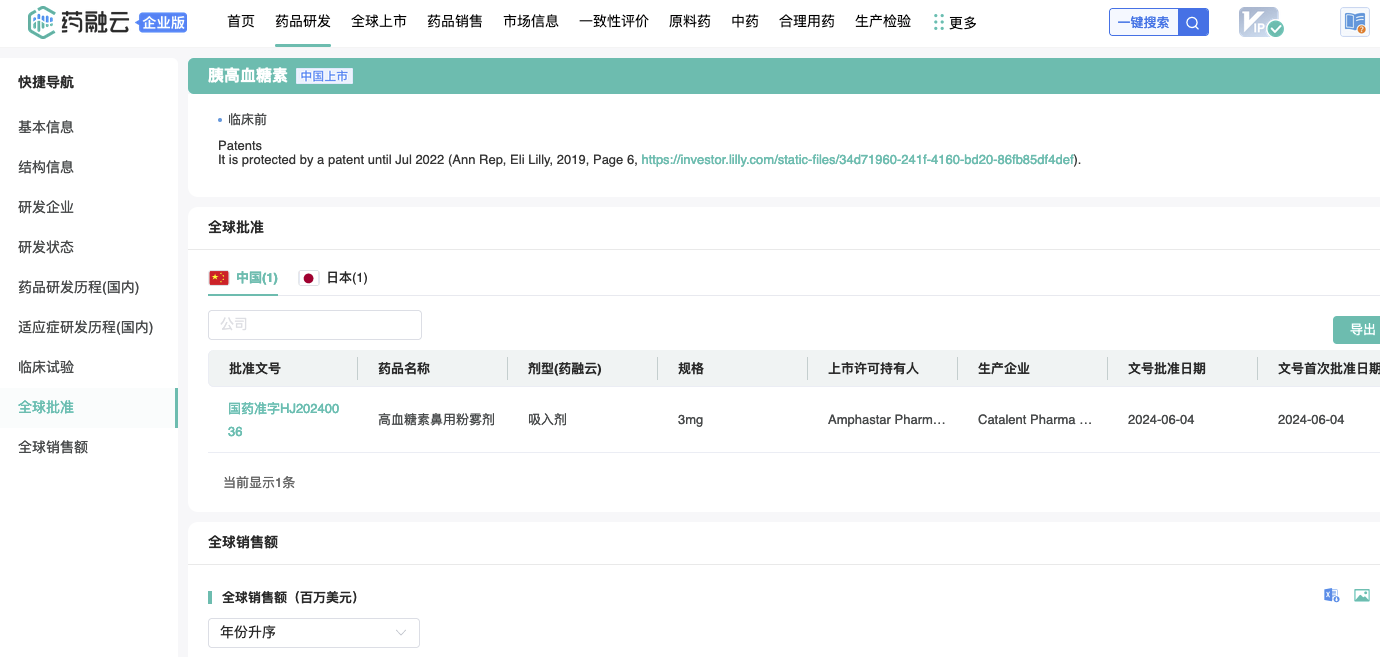
Task: Open the 更多 grid-dots menu
Action: 954,22
